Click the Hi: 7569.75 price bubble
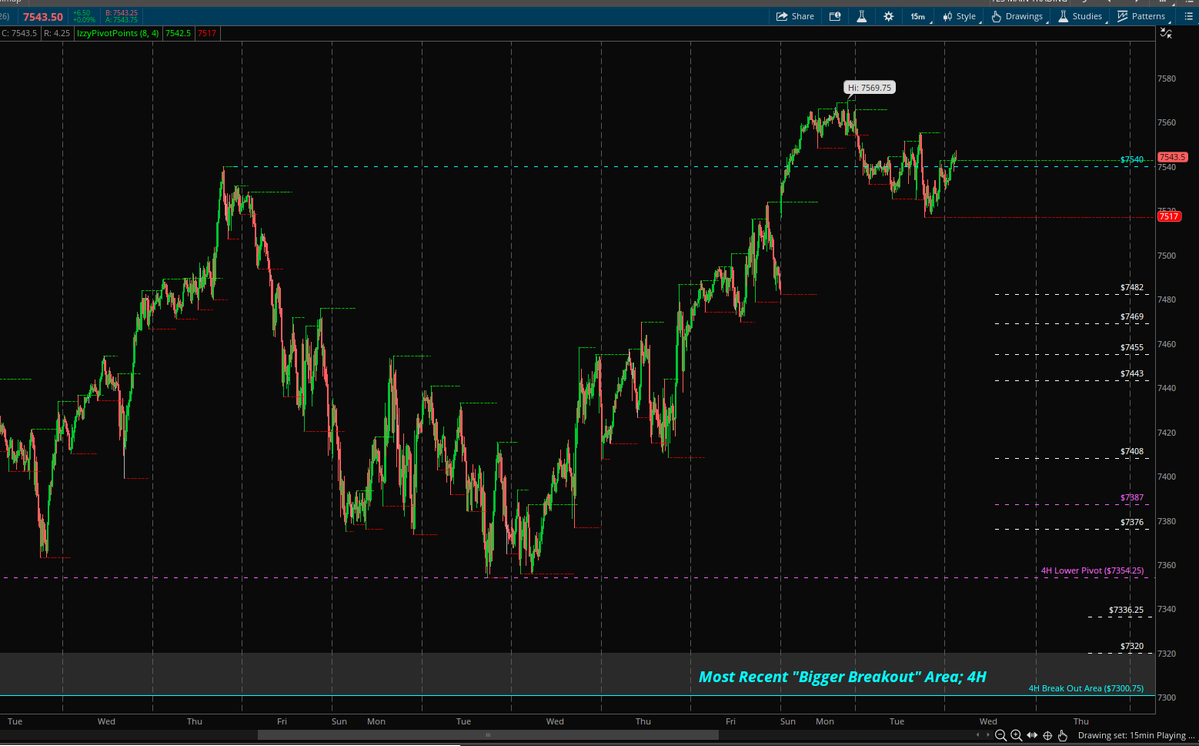 click(869, 88)
